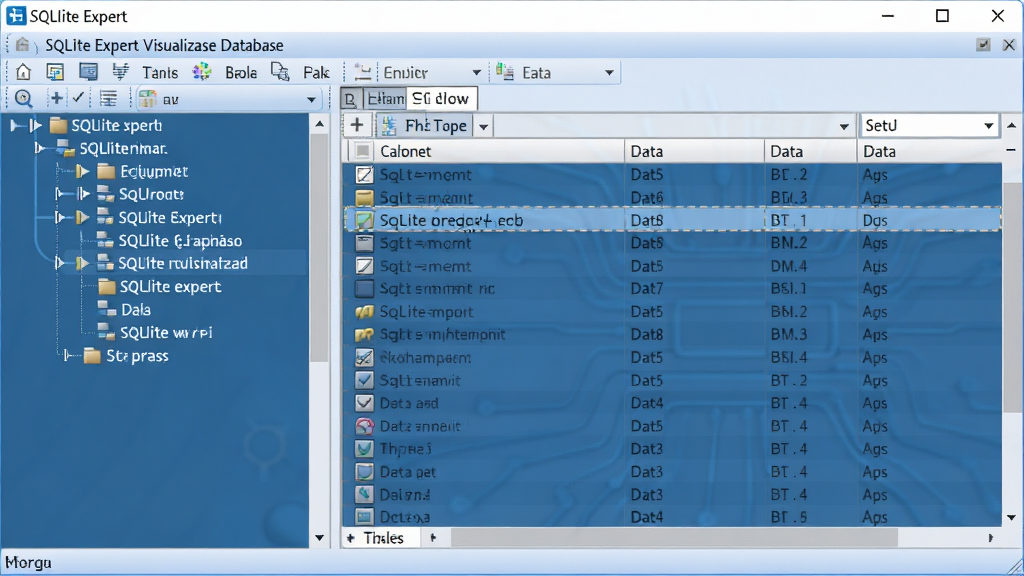Switch to the first B tab
This screenshot has width=1024, height=576.
(351, 99)
